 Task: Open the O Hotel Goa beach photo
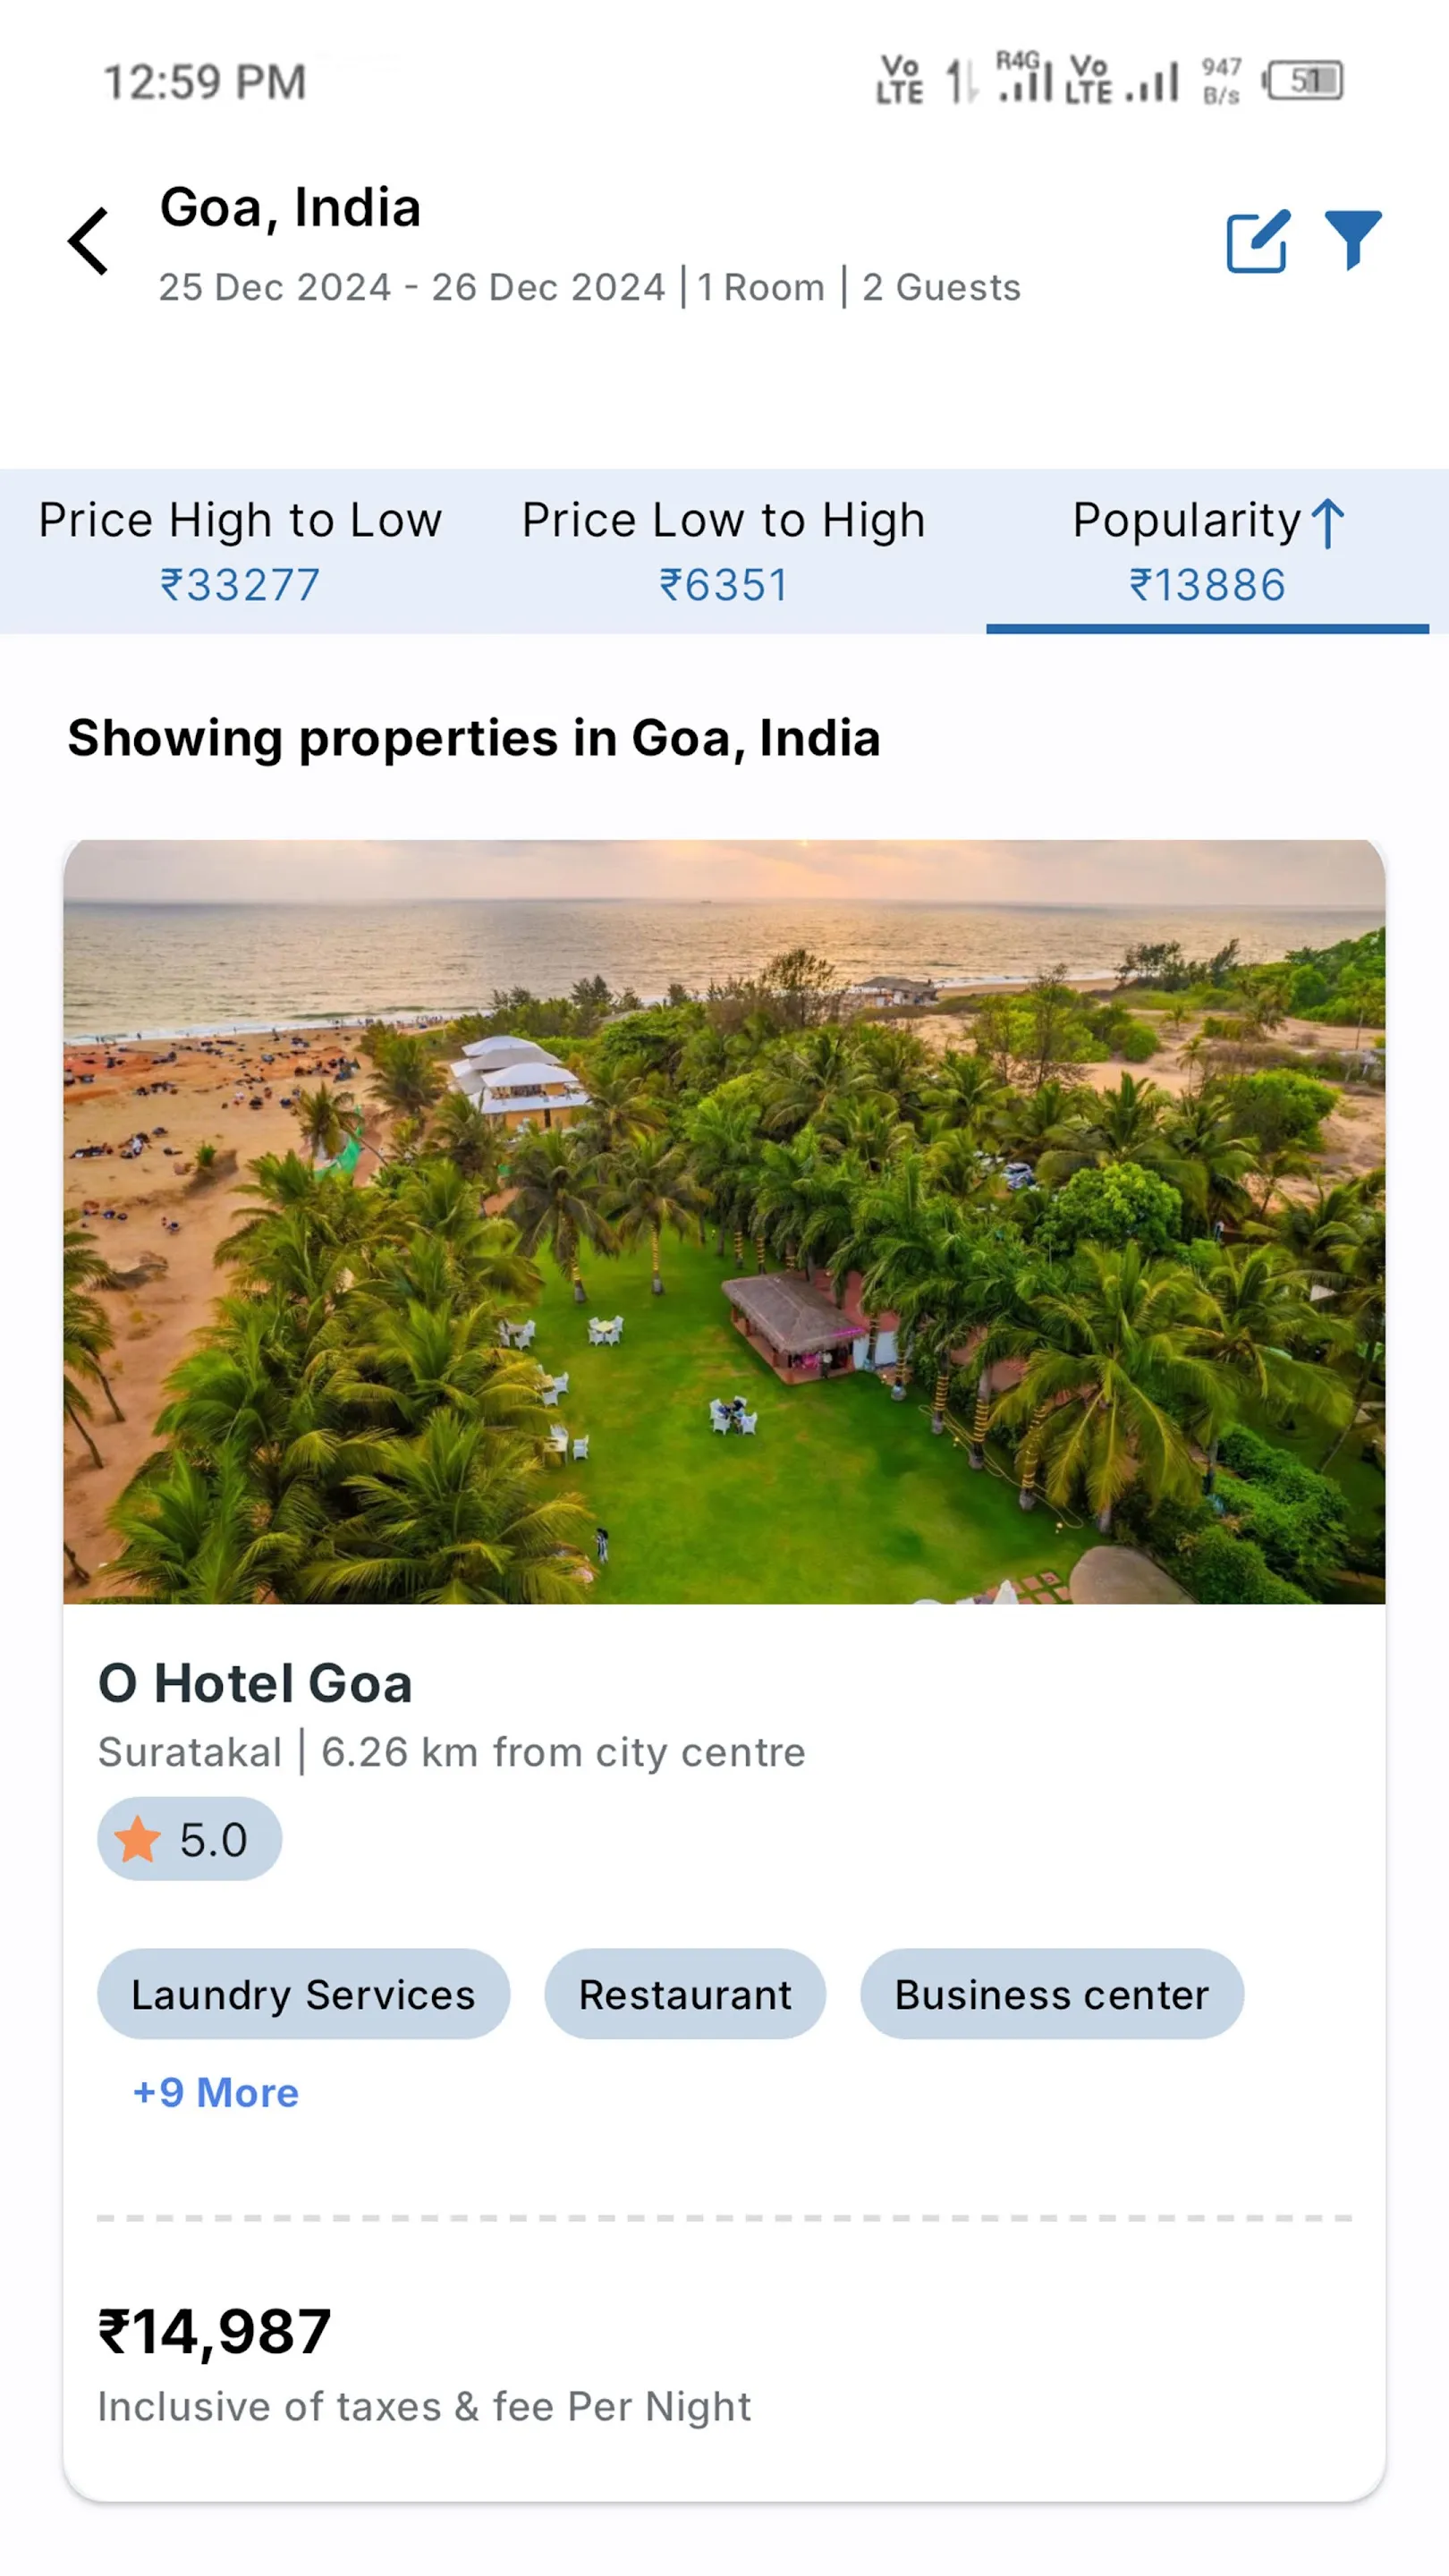pos(724,1222)
